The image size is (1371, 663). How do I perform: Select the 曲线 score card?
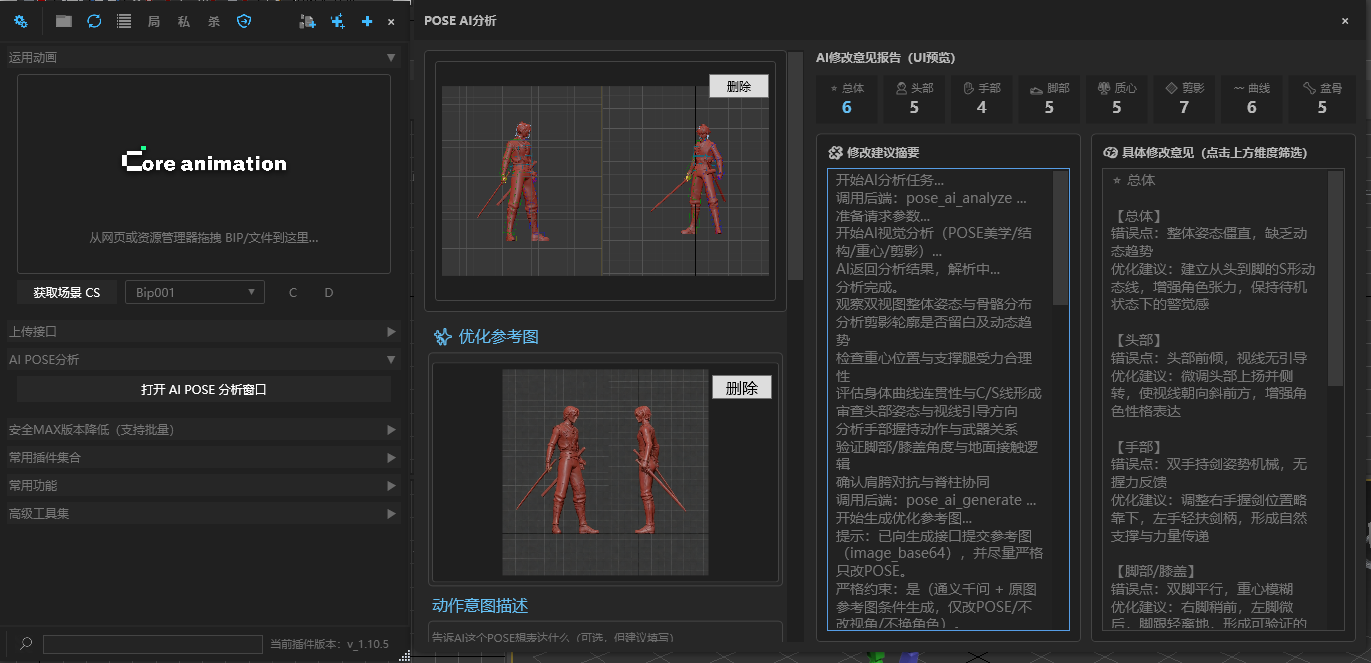pyautogui.click(x=1251, y=98)
